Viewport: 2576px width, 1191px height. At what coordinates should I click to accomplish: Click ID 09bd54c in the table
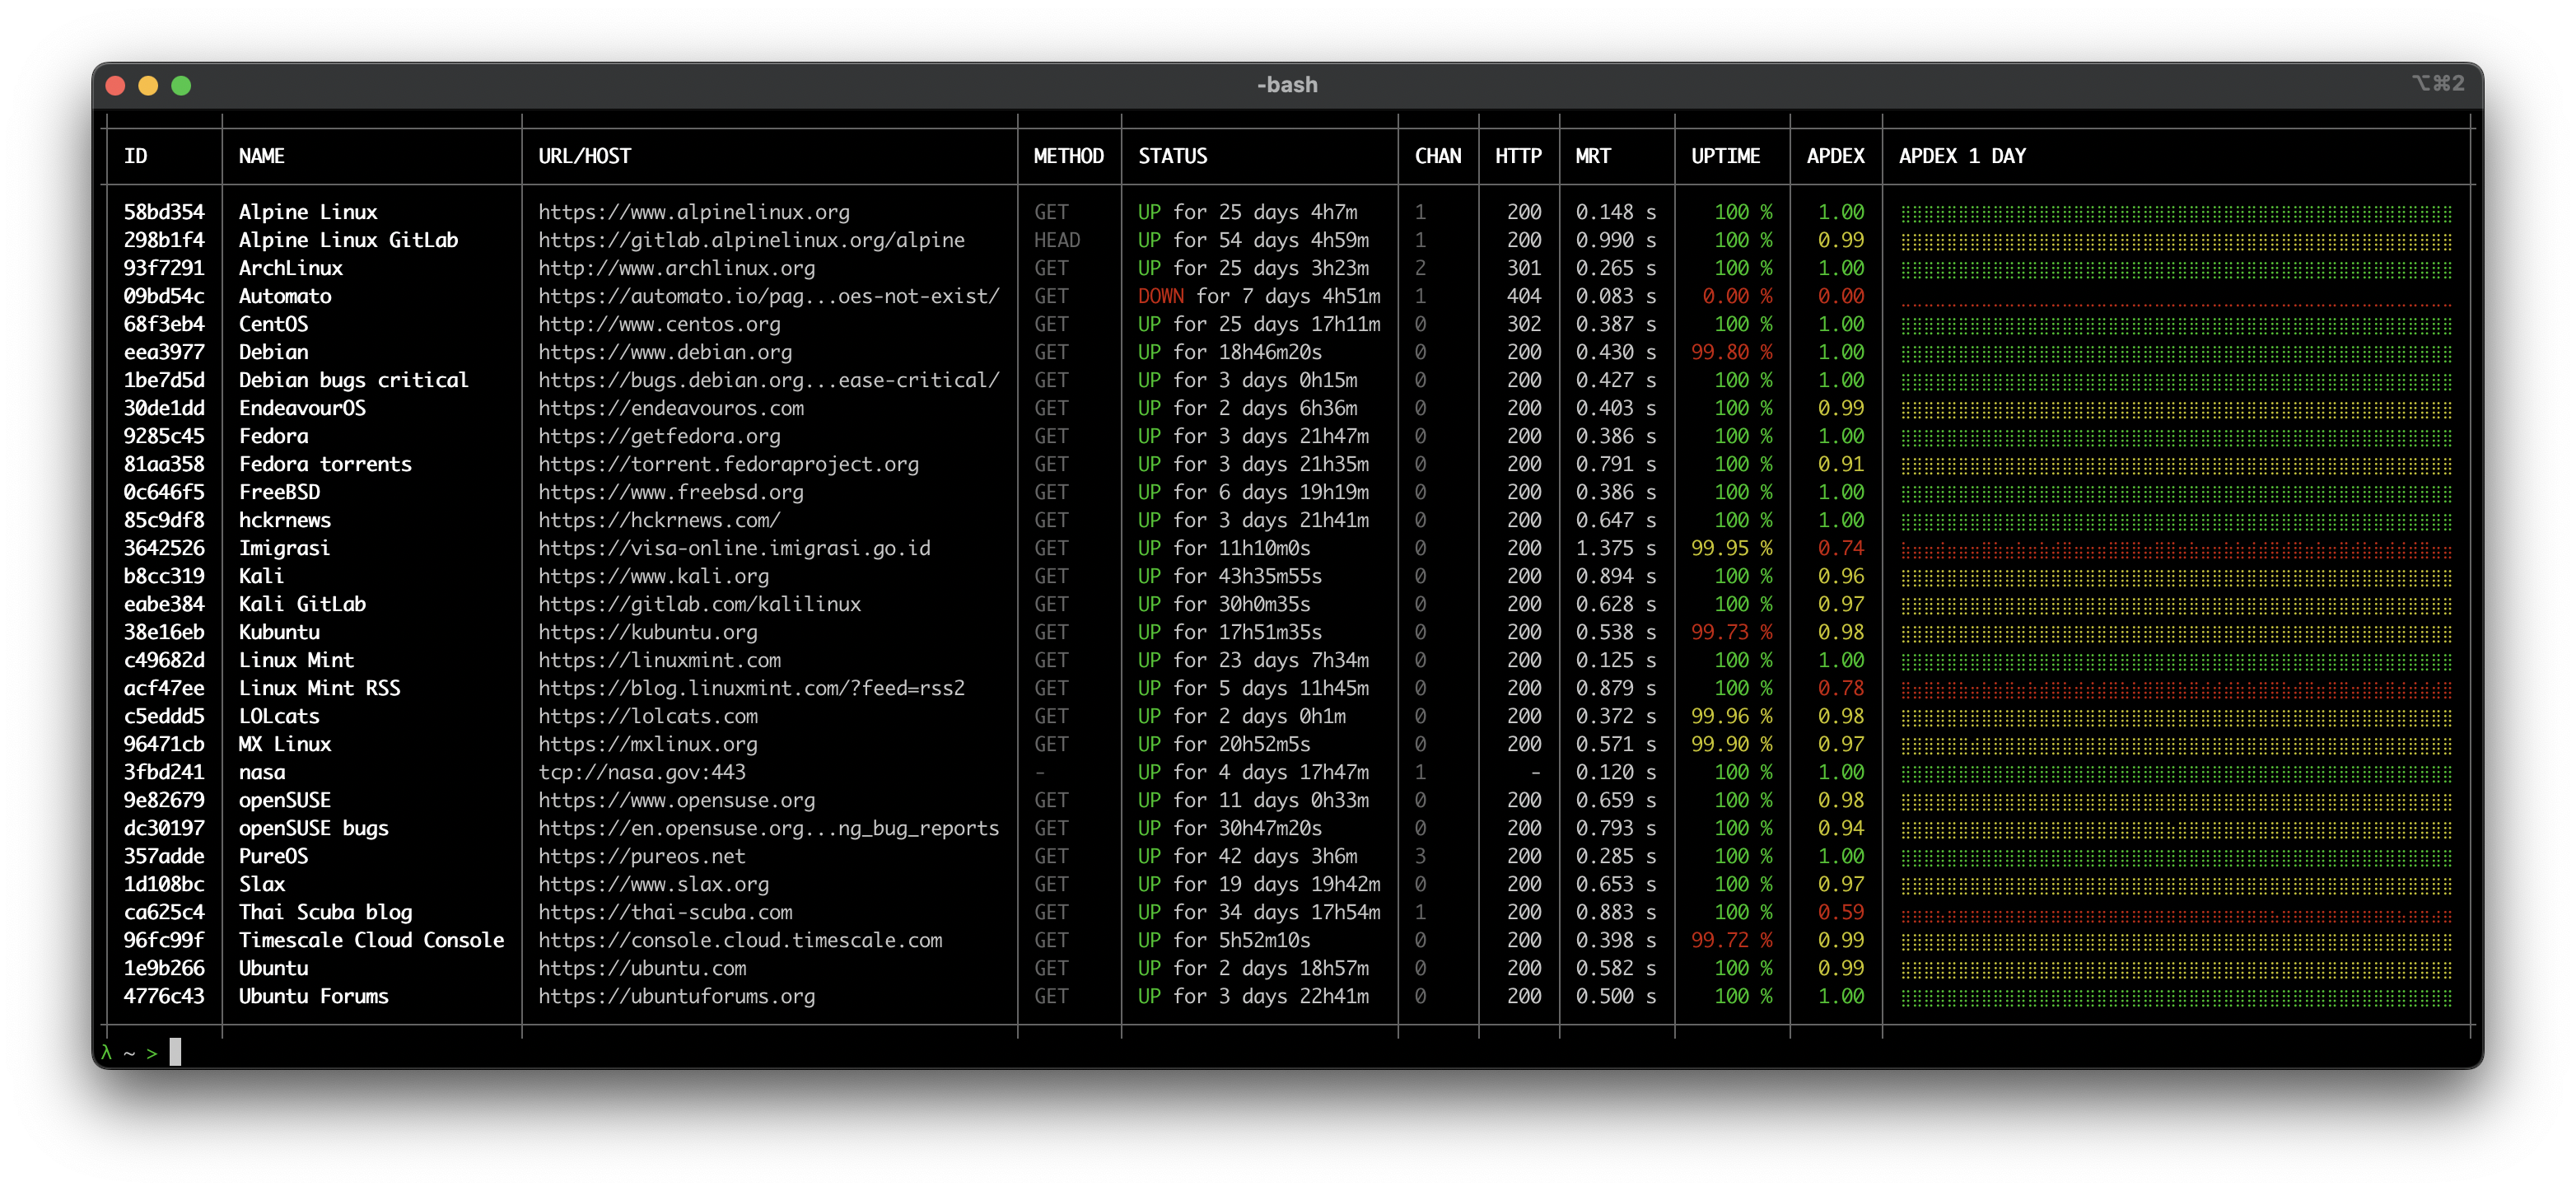164,296
